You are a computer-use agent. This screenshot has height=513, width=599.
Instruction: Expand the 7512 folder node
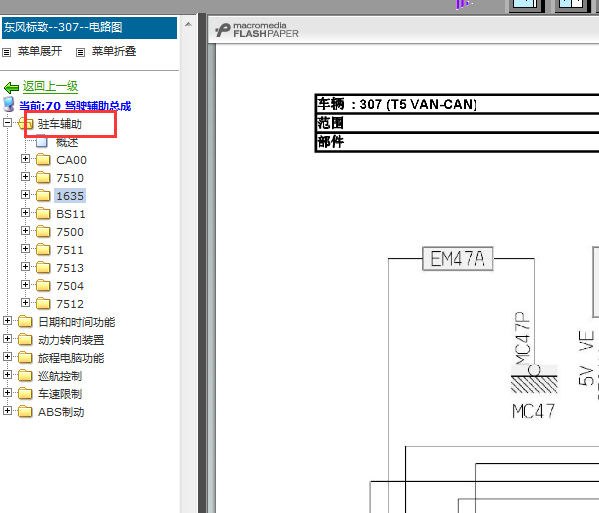coord(25,302)
